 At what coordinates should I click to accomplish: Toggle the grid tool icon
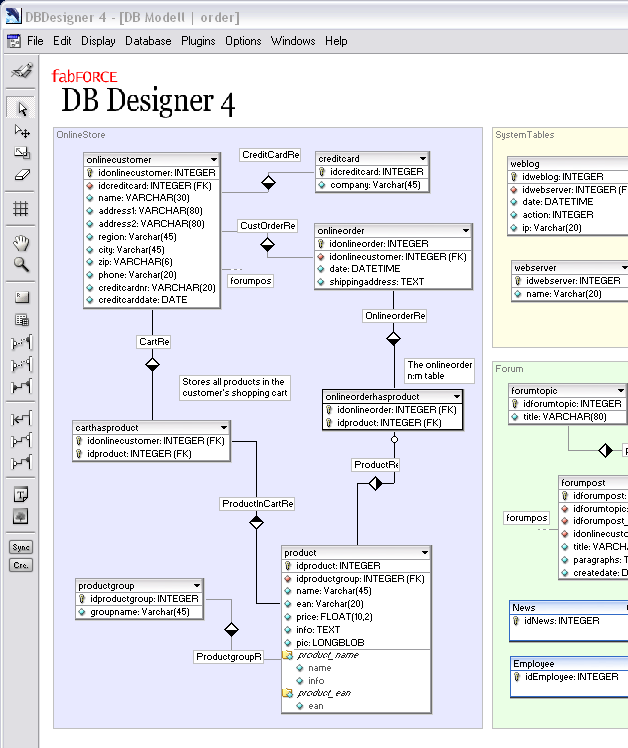coord(21,208)
